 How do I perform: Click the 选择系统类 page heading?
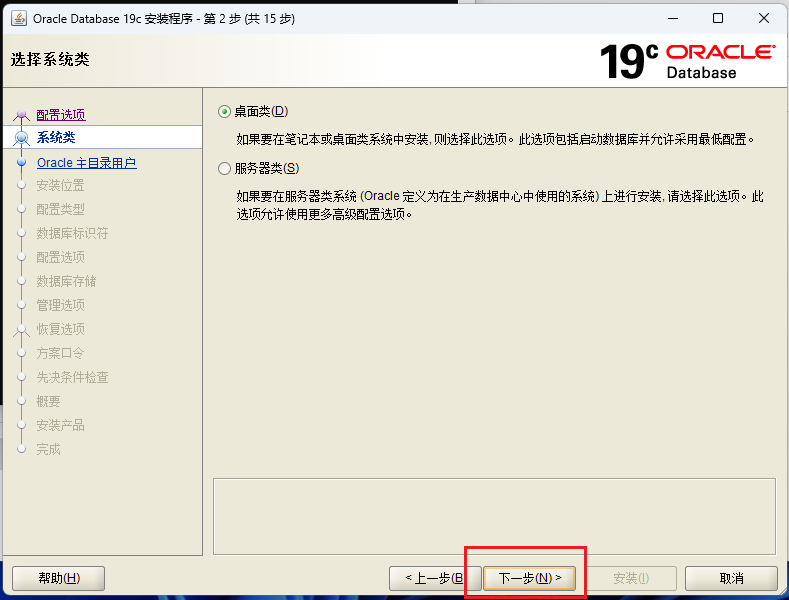pyautogui.click(x=50, y=59)
